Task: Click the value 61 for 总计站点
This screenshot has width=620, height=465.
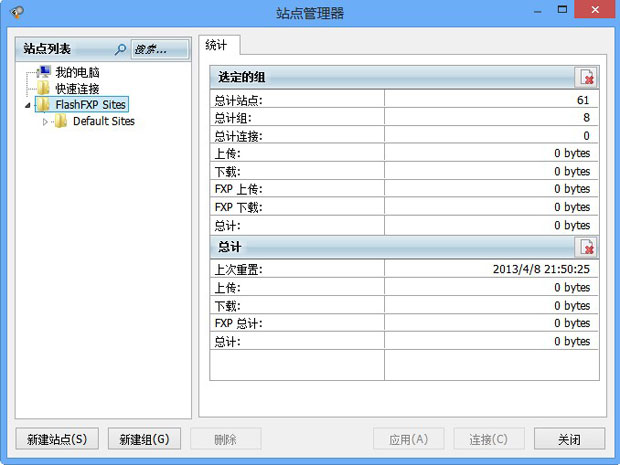Action: click(583, 100)
